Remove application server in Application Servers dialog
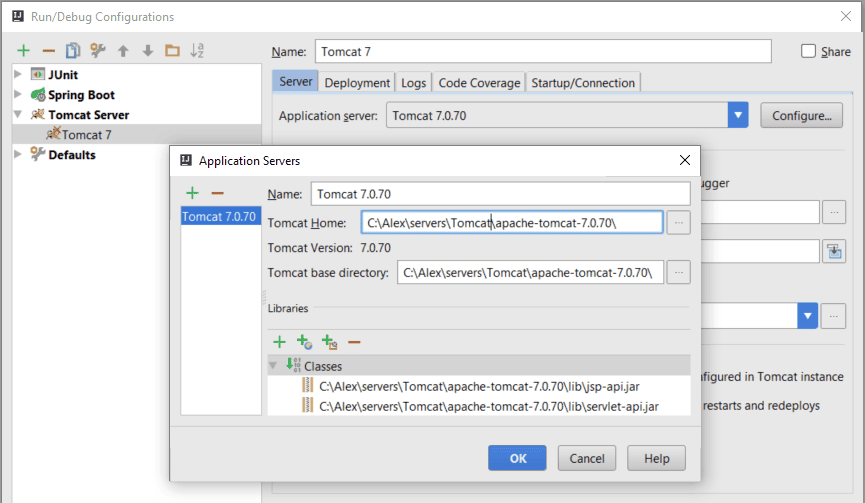Image resolution: width=865 pixels, height=503 pixels. pyautogui.click(x=217, y=193)
